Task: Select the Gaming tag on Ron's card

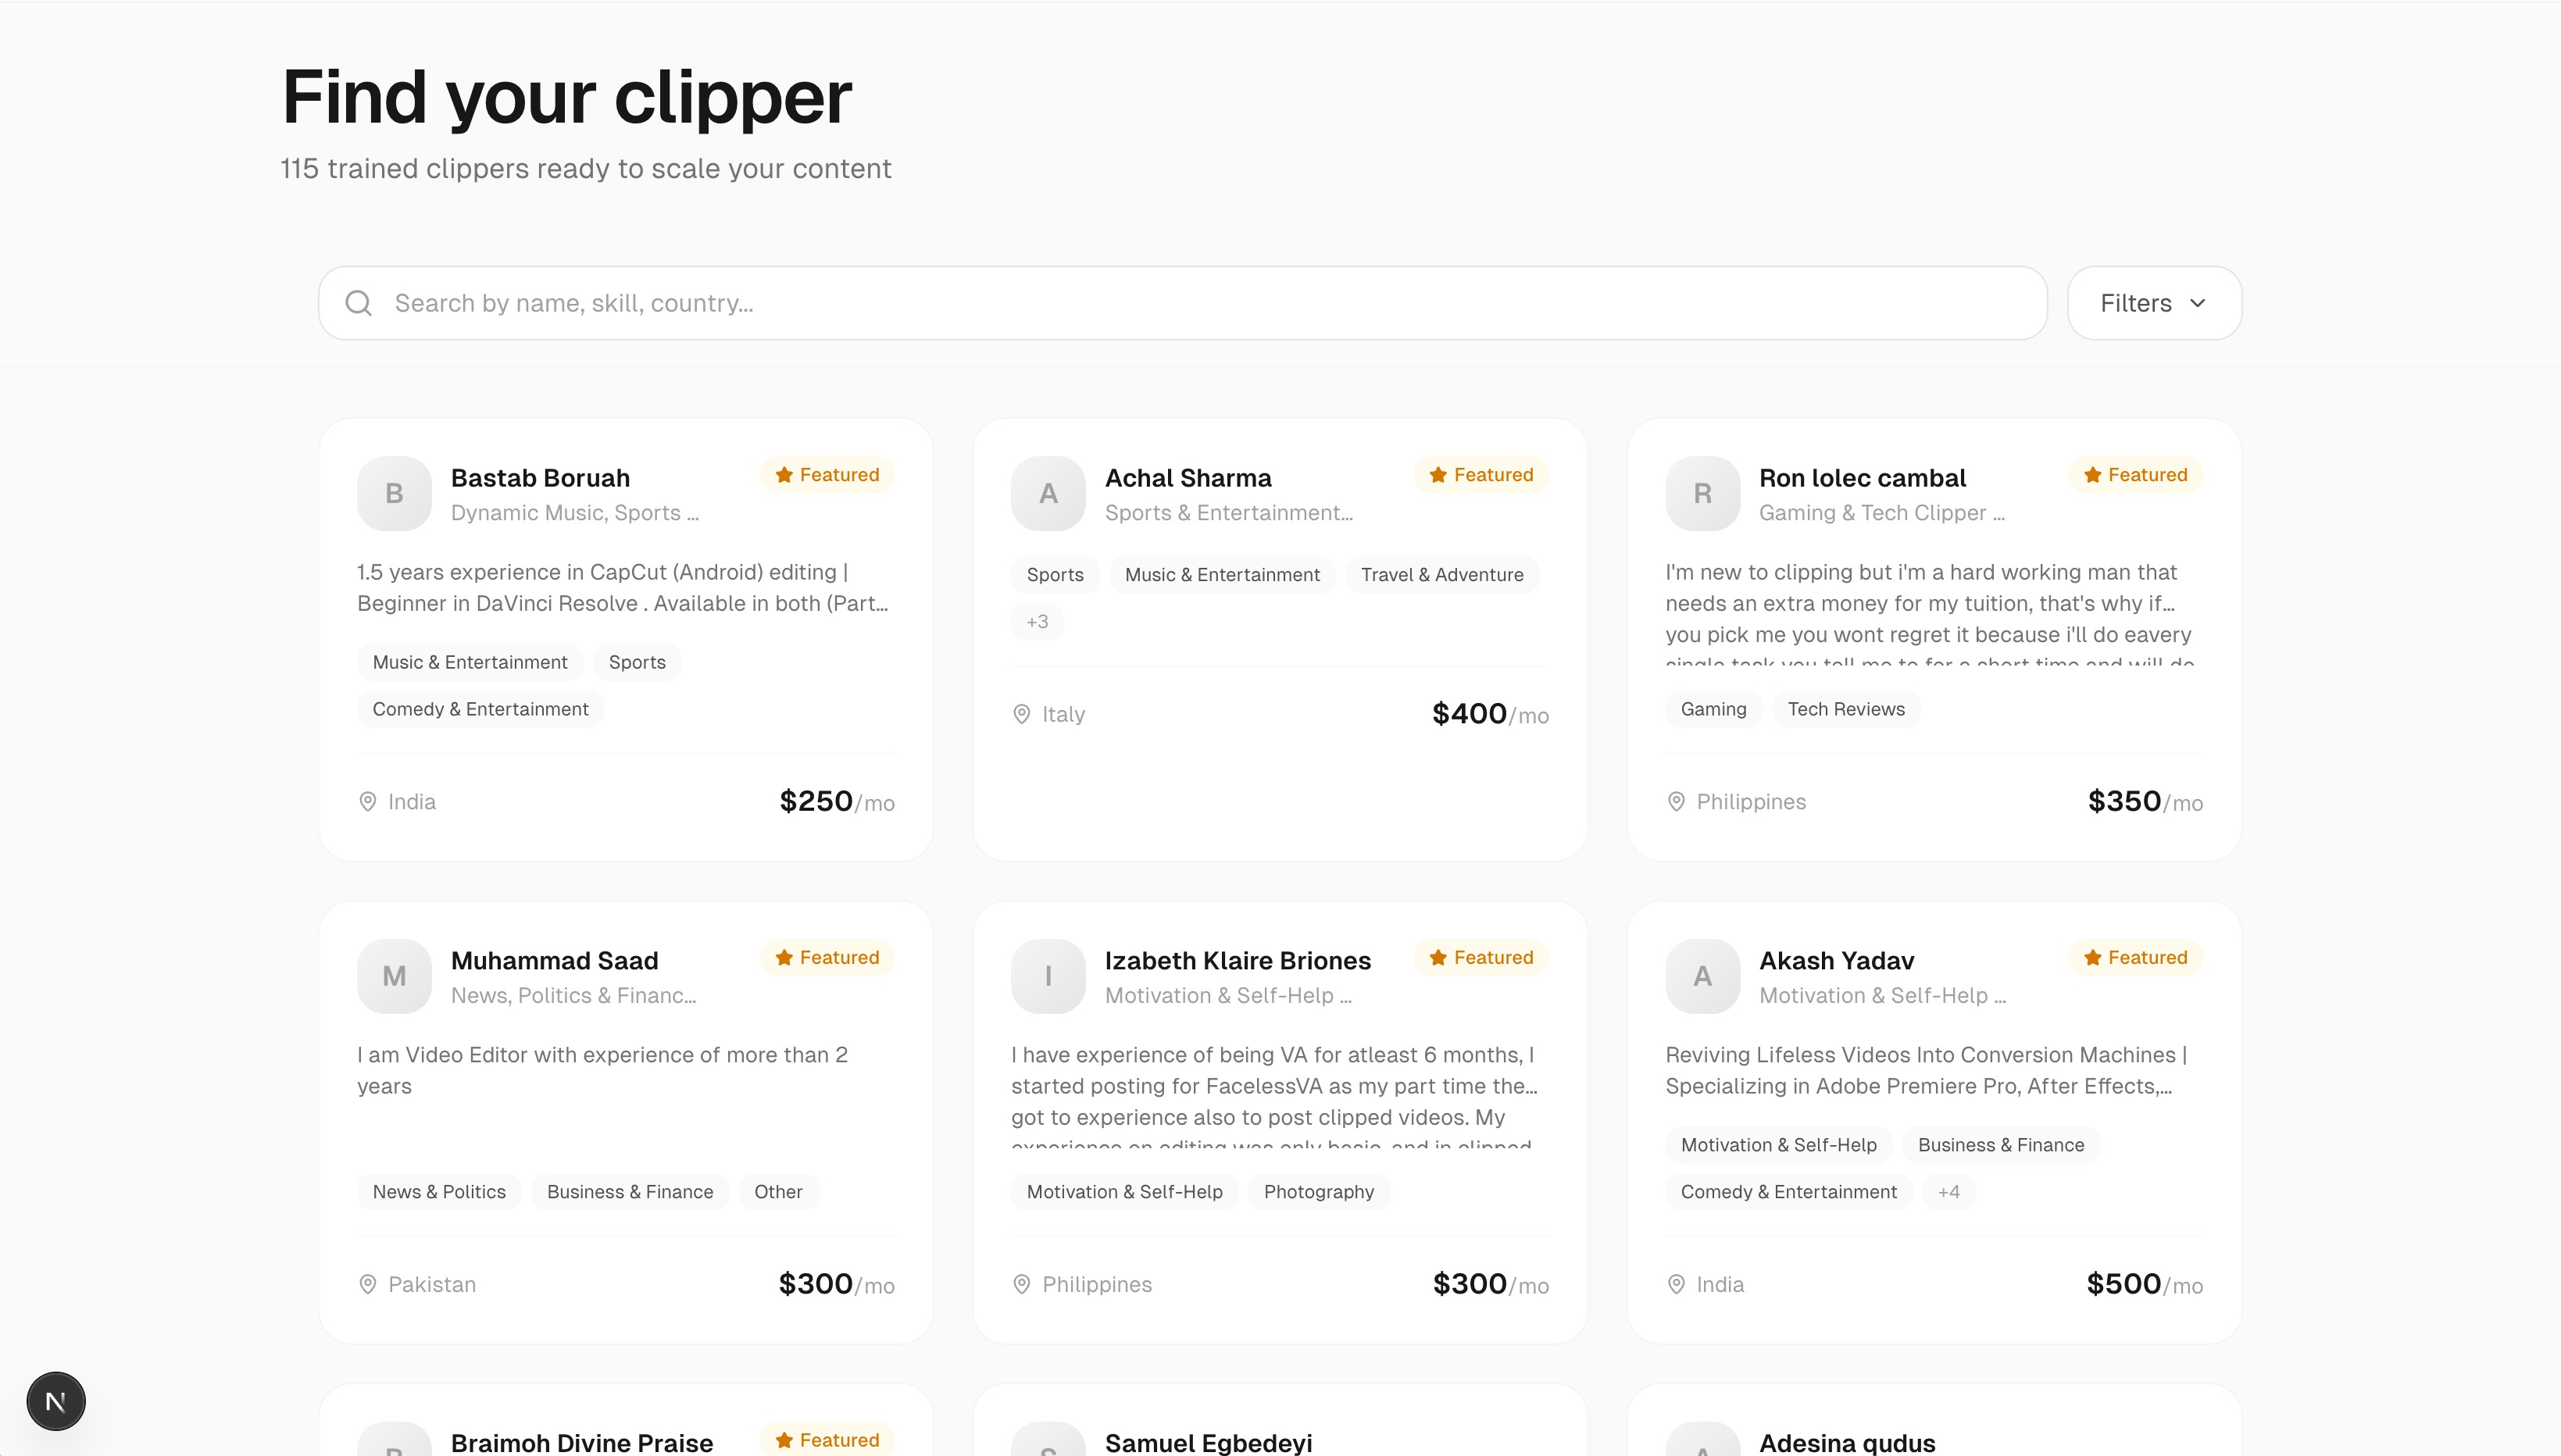Action: pyautogui.click(x=1713, y=708)
